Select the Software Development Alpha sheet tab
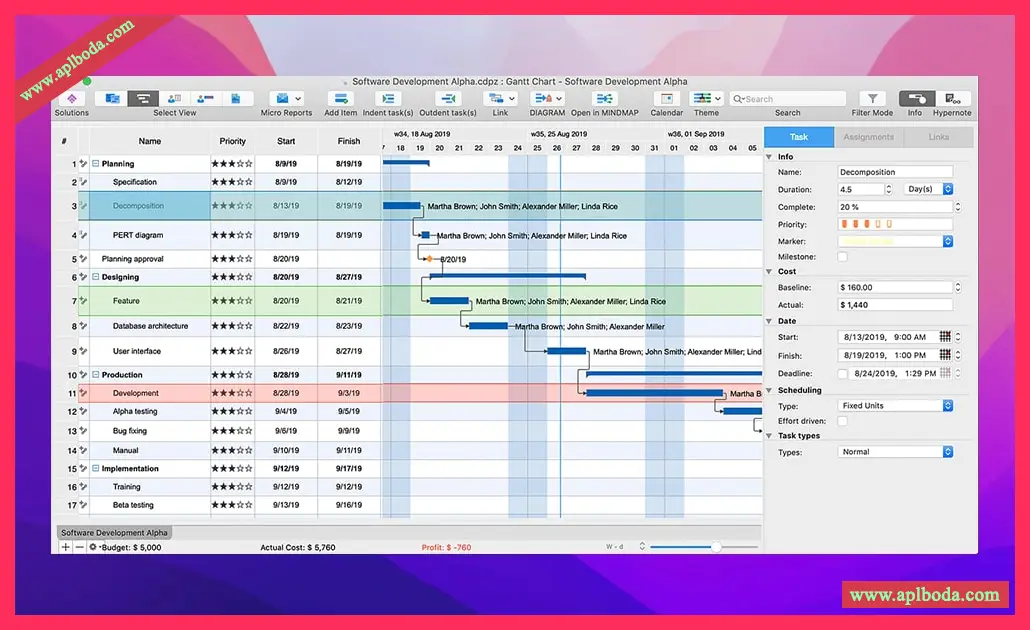 click(114, 533)
